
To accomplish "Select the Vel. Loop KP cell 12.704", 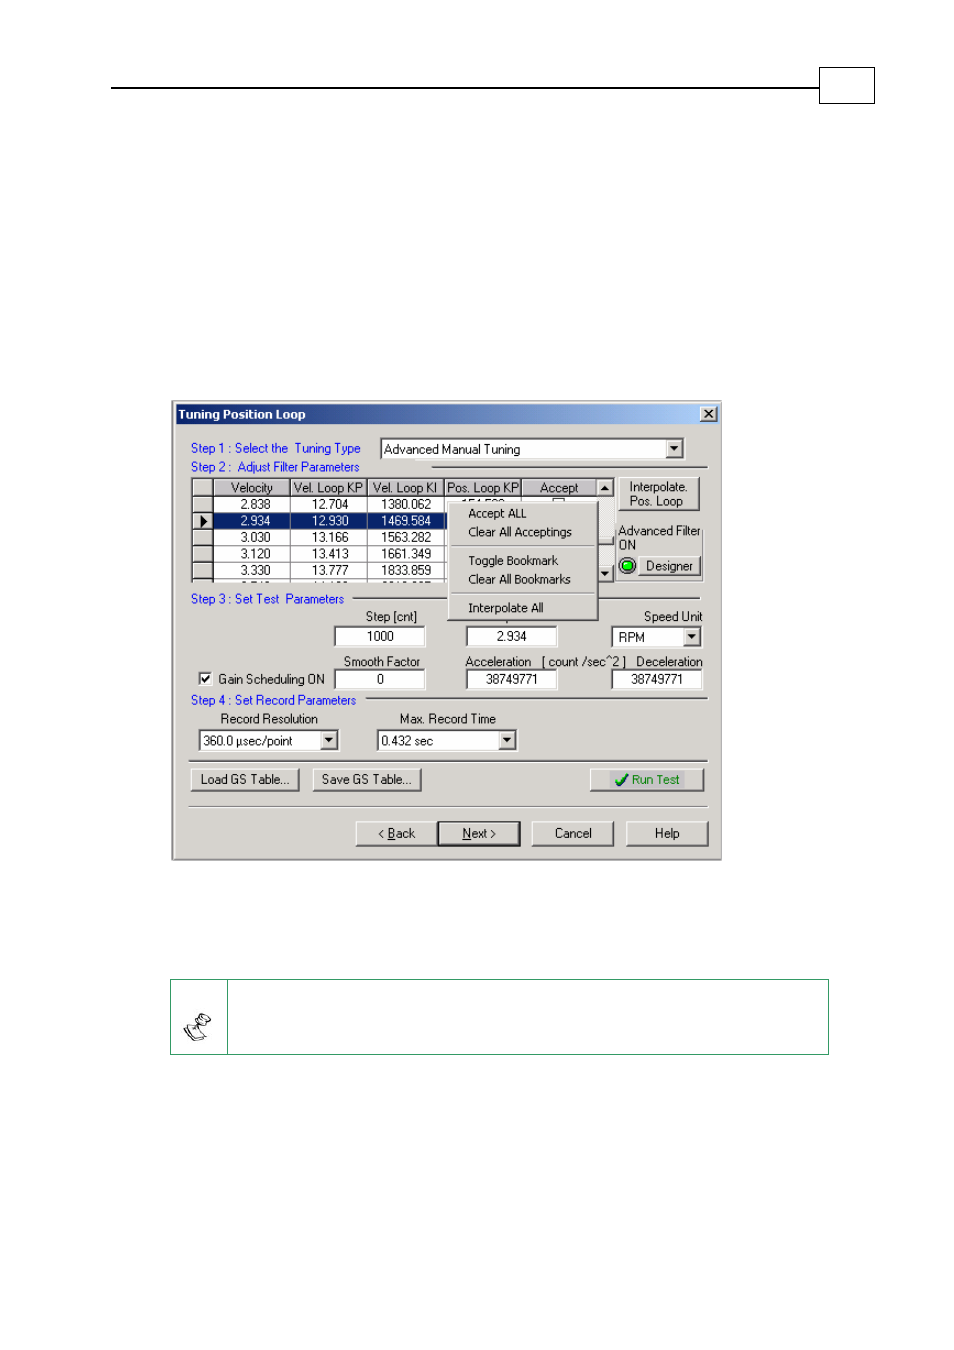I will (329, 504).
